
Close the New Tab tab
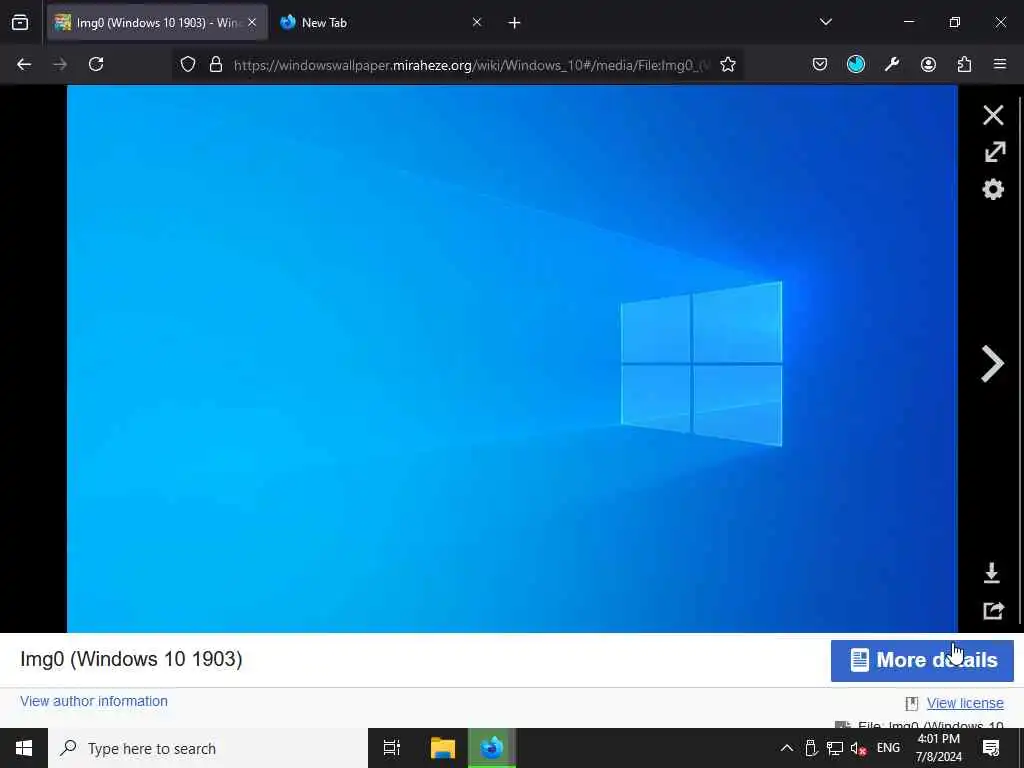point(477,23)
